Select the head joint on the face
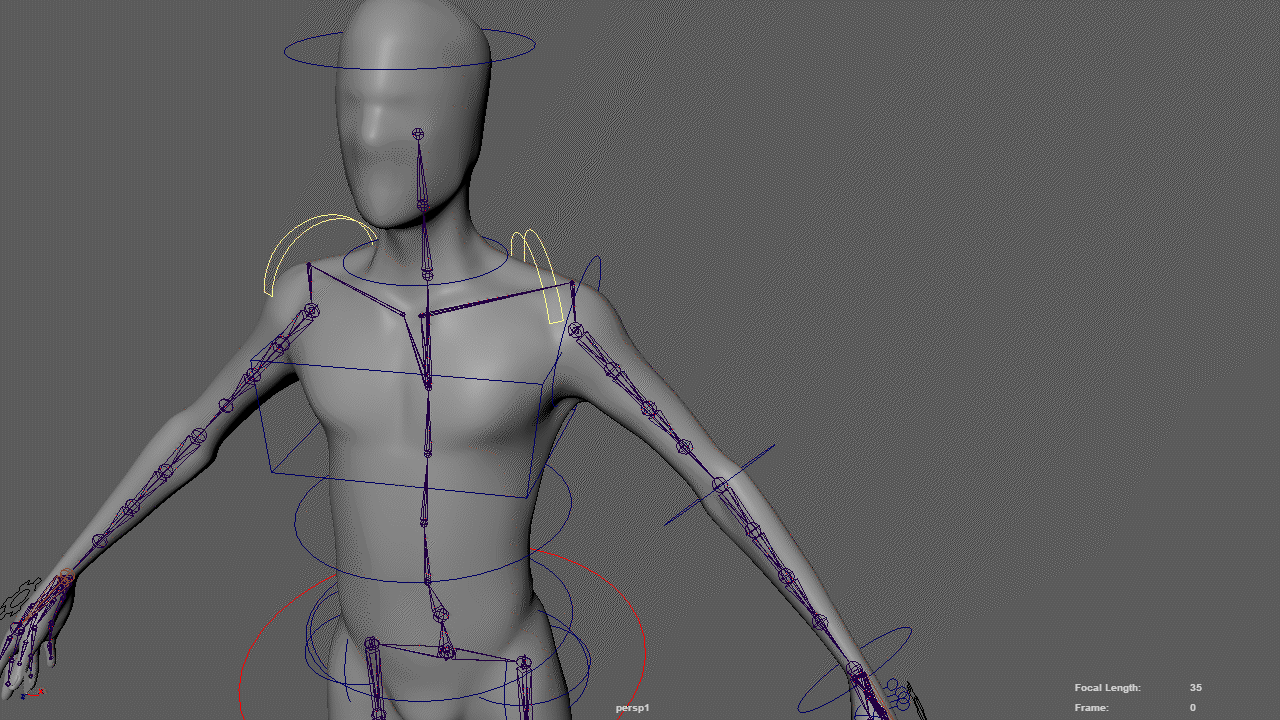 coord(418,134)
